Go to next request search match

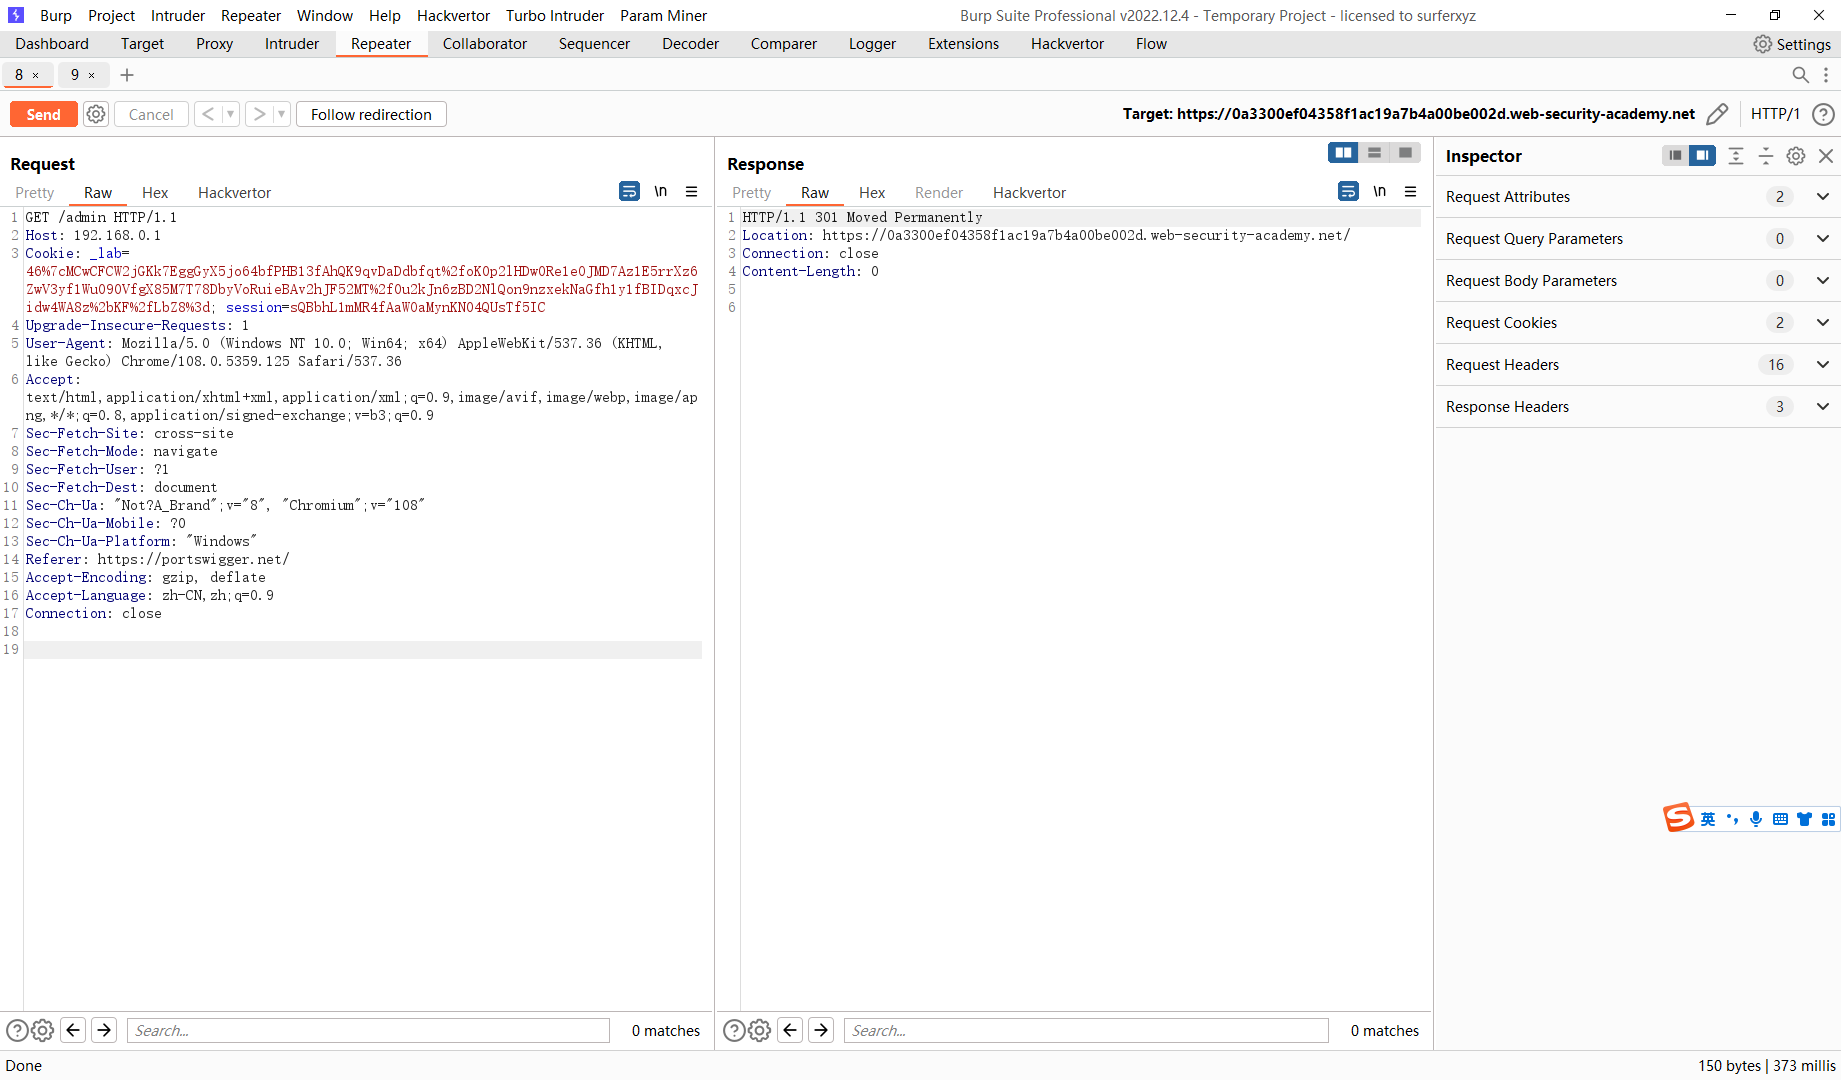click(x=104, y=1030)
